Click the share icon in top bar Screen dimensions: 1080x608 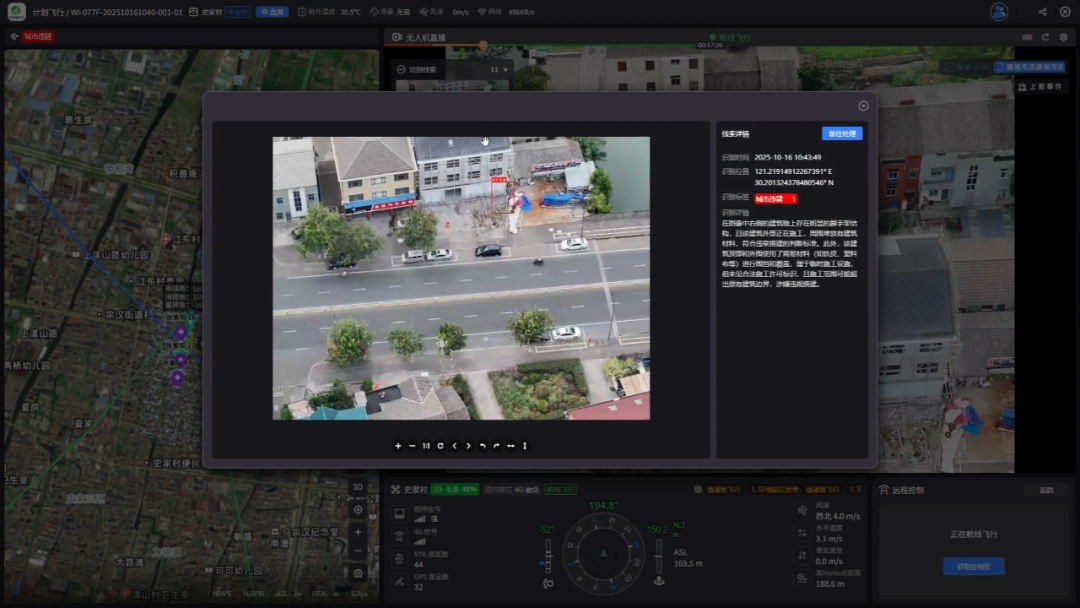1042,12
